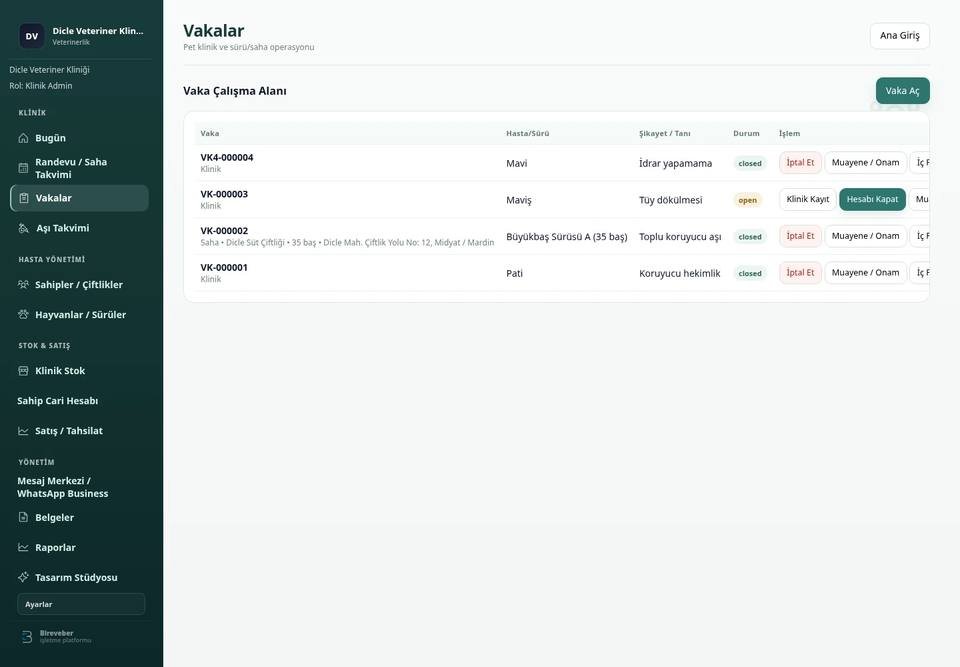The width and height of the screenshot is (960, 667).
Task: Click the open status badge for VK-000003
Action: coord(747,200)
